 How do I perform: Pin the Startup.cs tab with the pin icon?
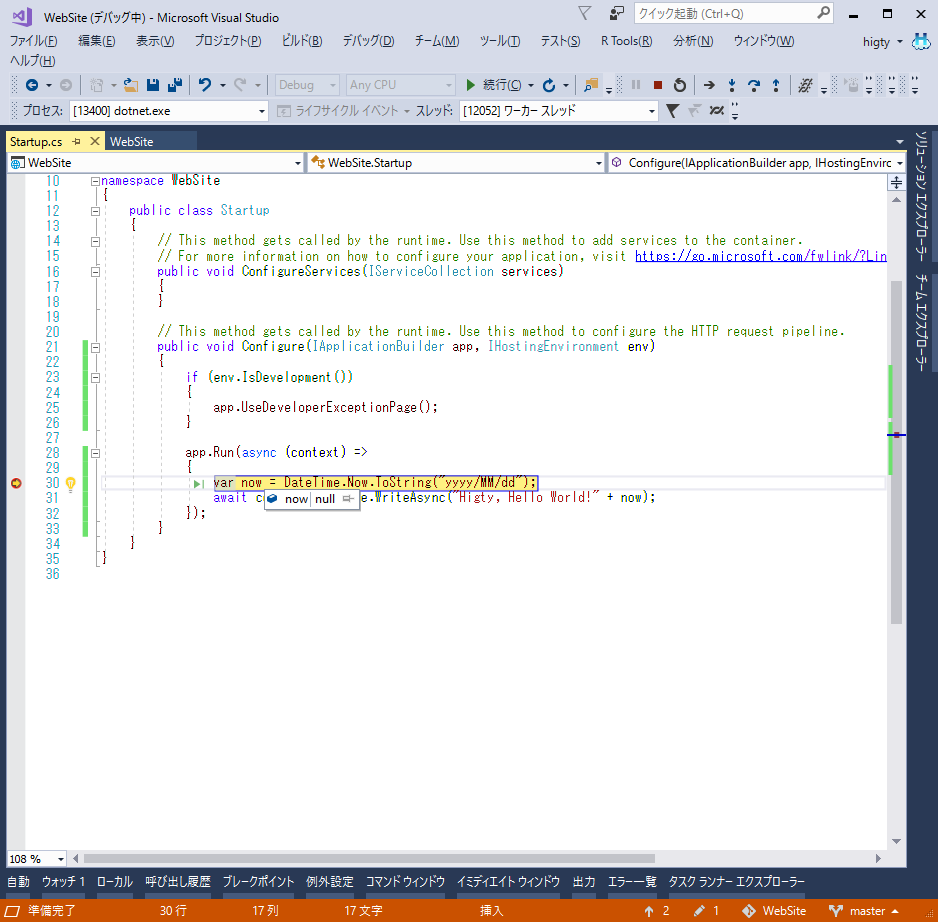click(78, 141)
